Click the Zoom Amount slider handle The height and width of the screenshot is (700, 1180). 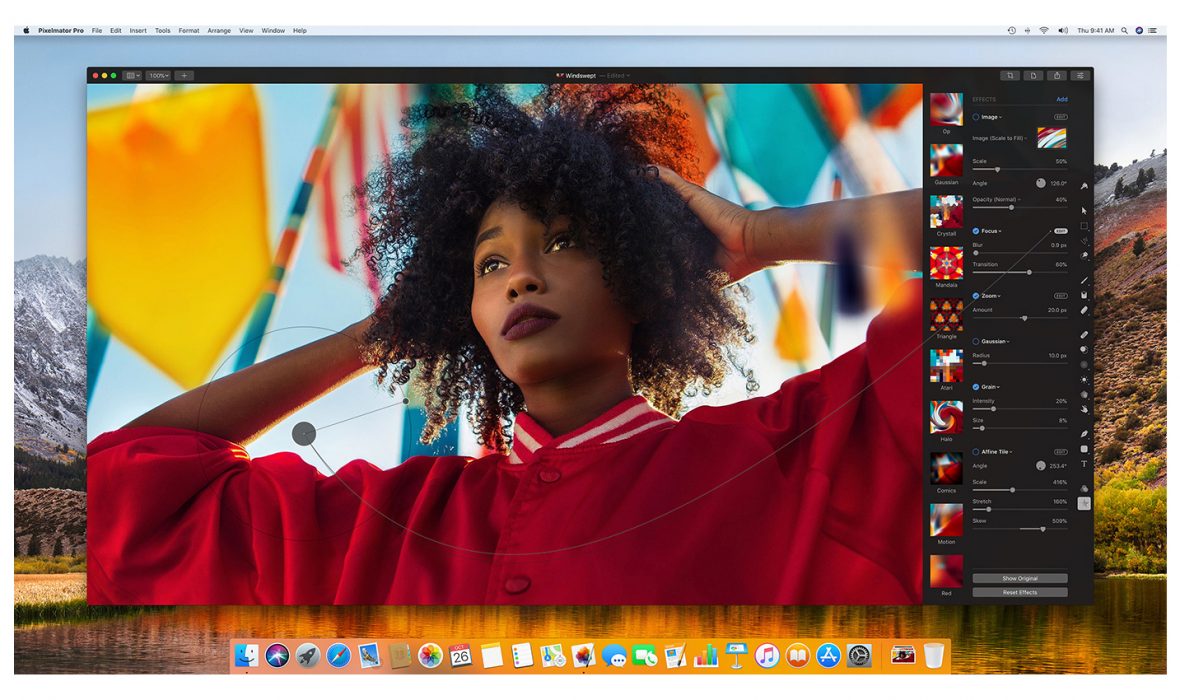click(x=1023, y=318)
